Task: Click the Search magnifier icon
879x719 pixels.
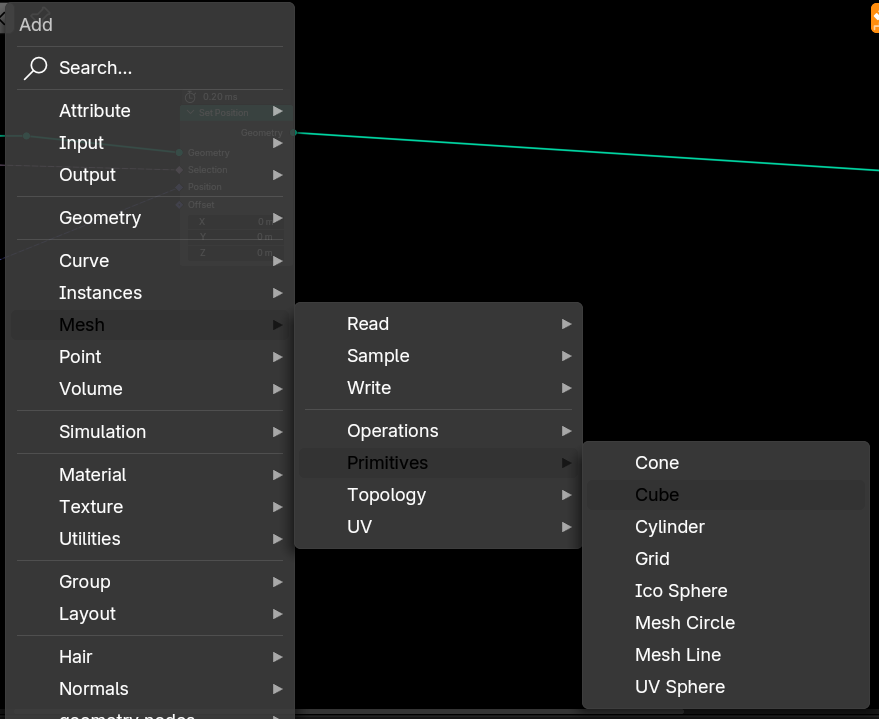Action: click(x=35, y=68)
